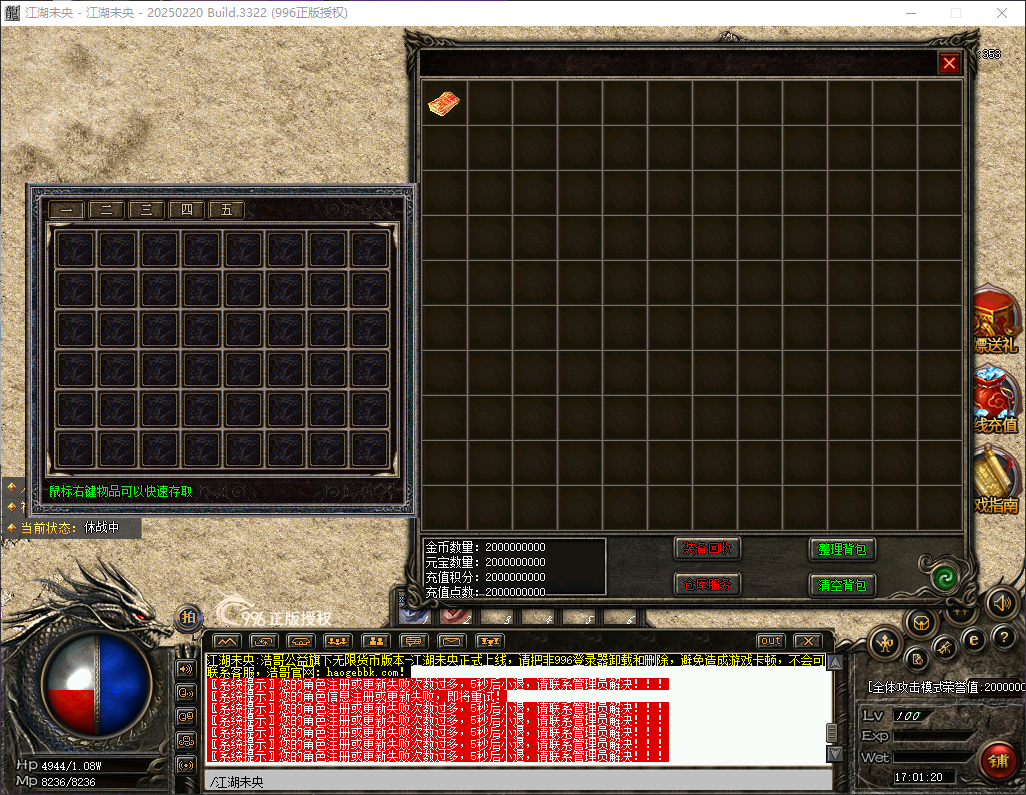1026x795 pixels.
Task: Minimize the game window
Action: [911, 13]
